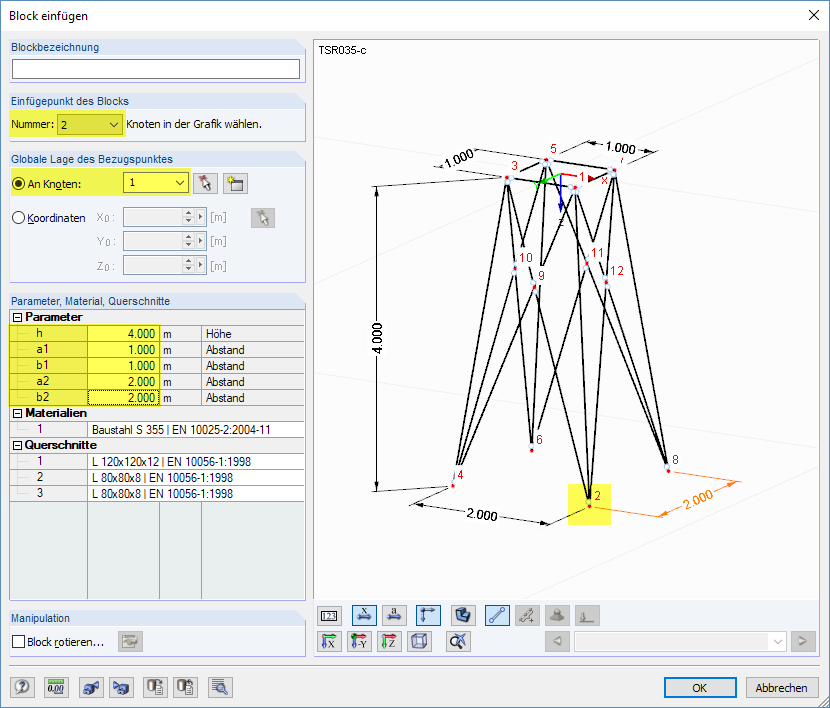
Task: Click the zoom magnifier icon under the graphic
Action: coord(458,642)
